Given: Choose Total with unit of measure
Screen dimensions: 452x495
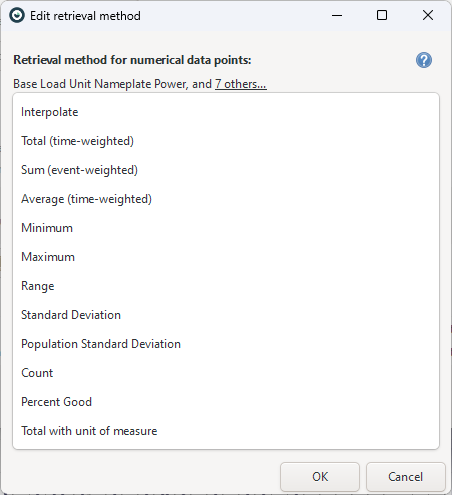Looking at the screenshot, I should tap(226, 431).
